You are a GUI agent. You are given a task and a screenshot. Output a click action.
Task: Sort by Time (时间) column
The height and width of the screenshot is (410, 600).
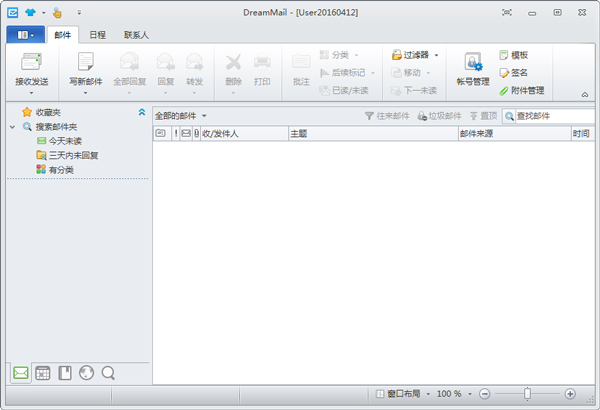point(583,134)
